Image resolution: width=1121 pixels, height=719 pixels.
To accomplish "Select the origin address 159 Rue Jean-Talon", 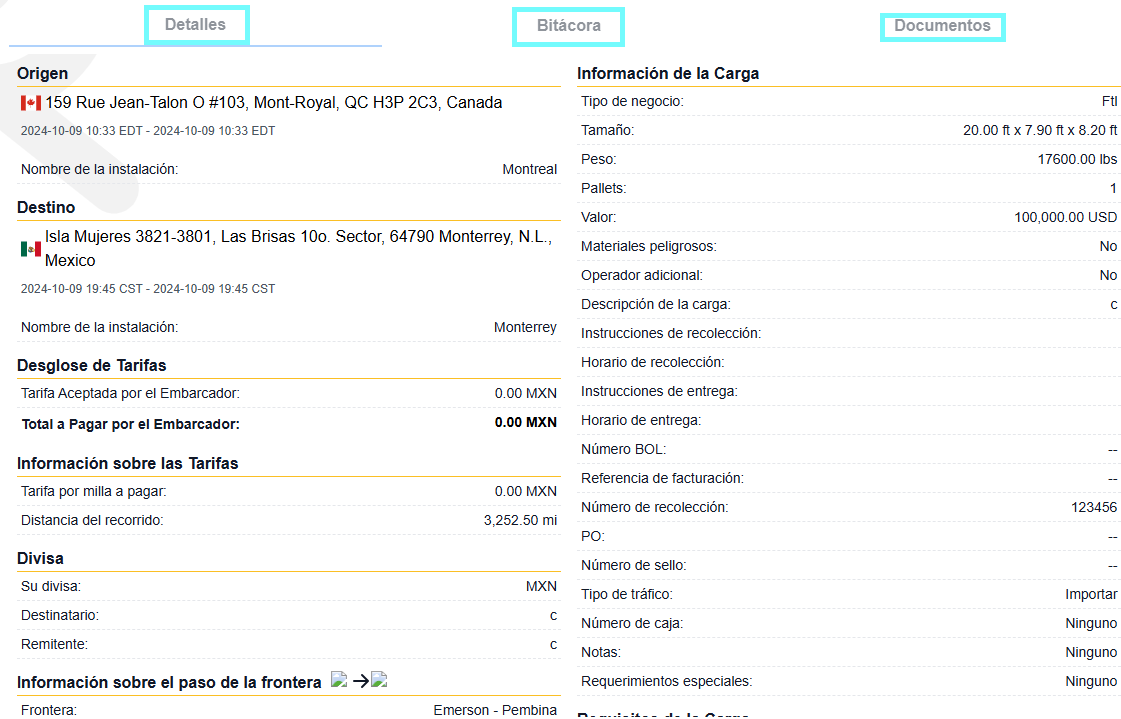I will click(270, 102).
